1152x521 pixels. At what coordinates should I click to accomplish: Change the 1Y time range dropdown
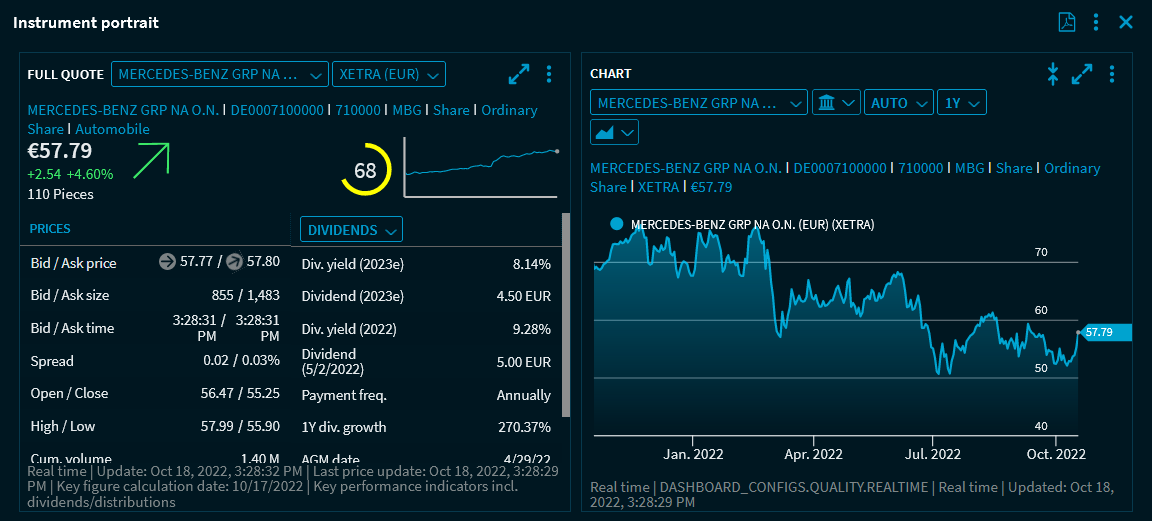click(961, 103)
